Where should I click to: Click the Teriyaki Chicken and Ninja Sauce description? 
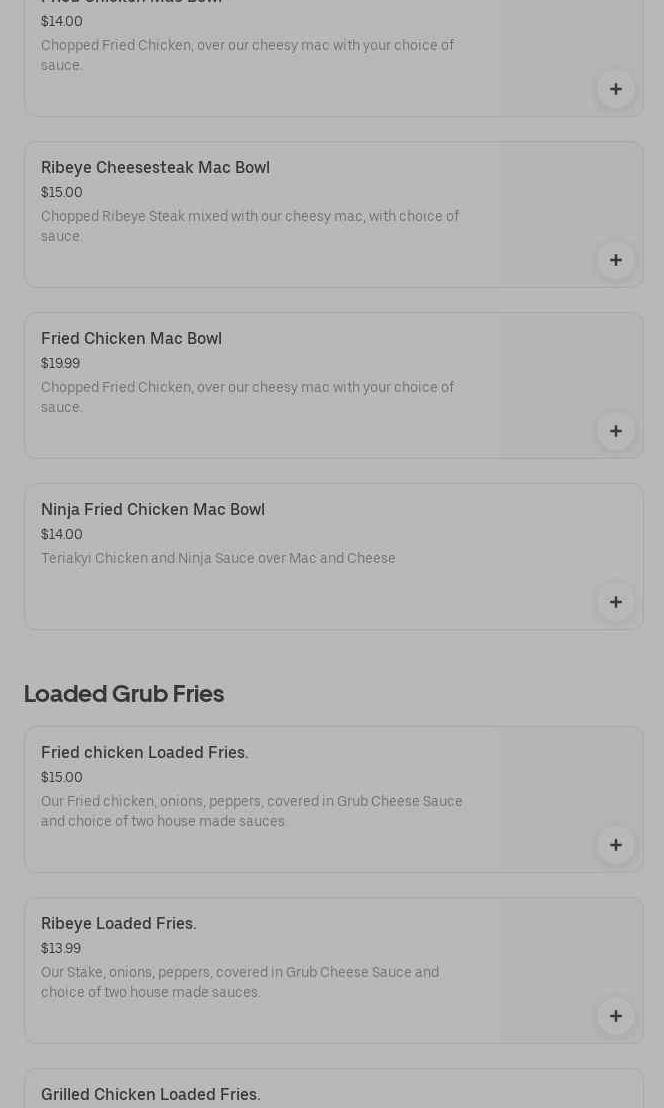tap(218, 559)
